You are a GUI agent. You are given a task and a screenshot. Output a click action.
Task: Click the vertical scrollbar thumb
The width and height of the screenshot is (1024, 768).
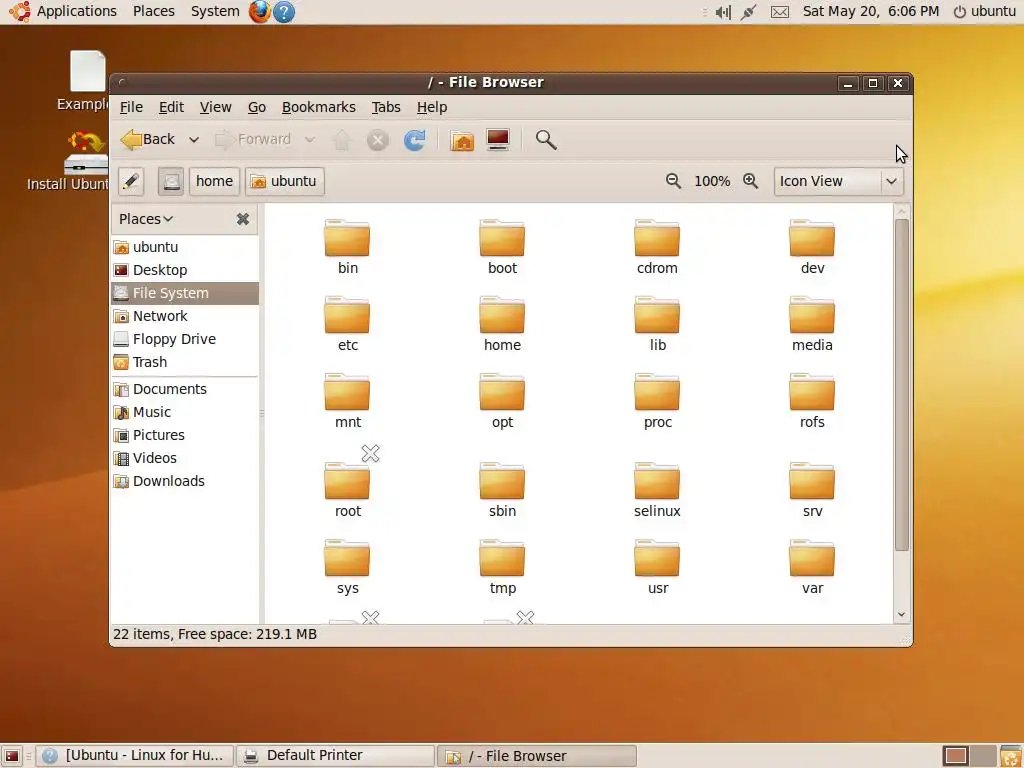click(902, 385)
